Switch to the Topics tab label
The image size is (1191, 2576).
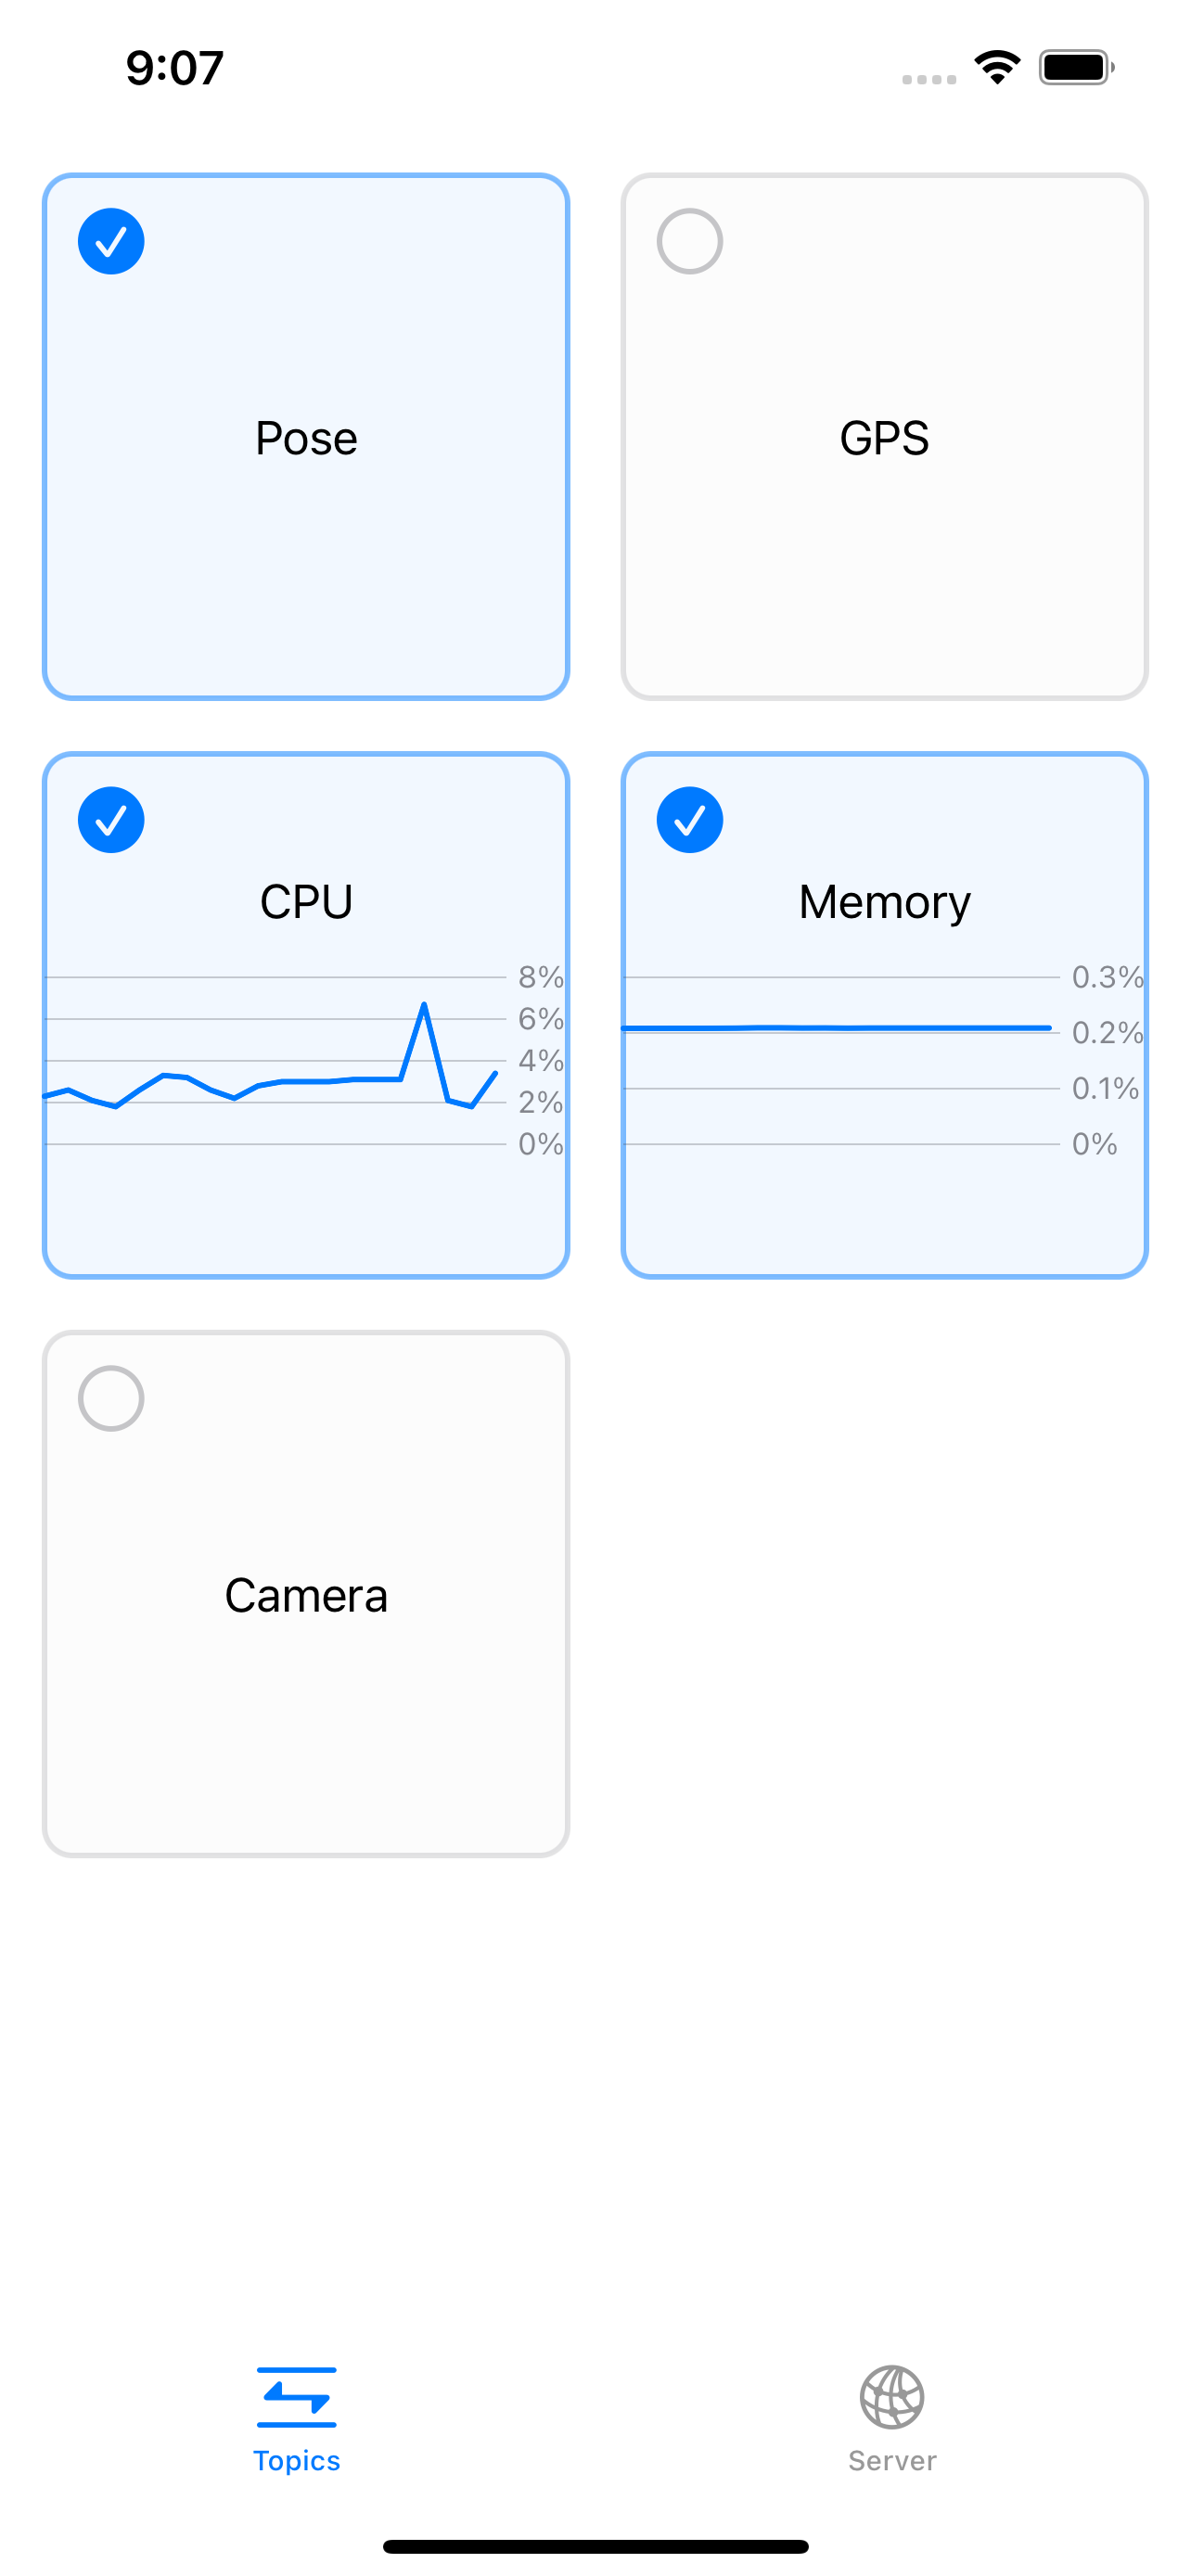point(296,2460)
